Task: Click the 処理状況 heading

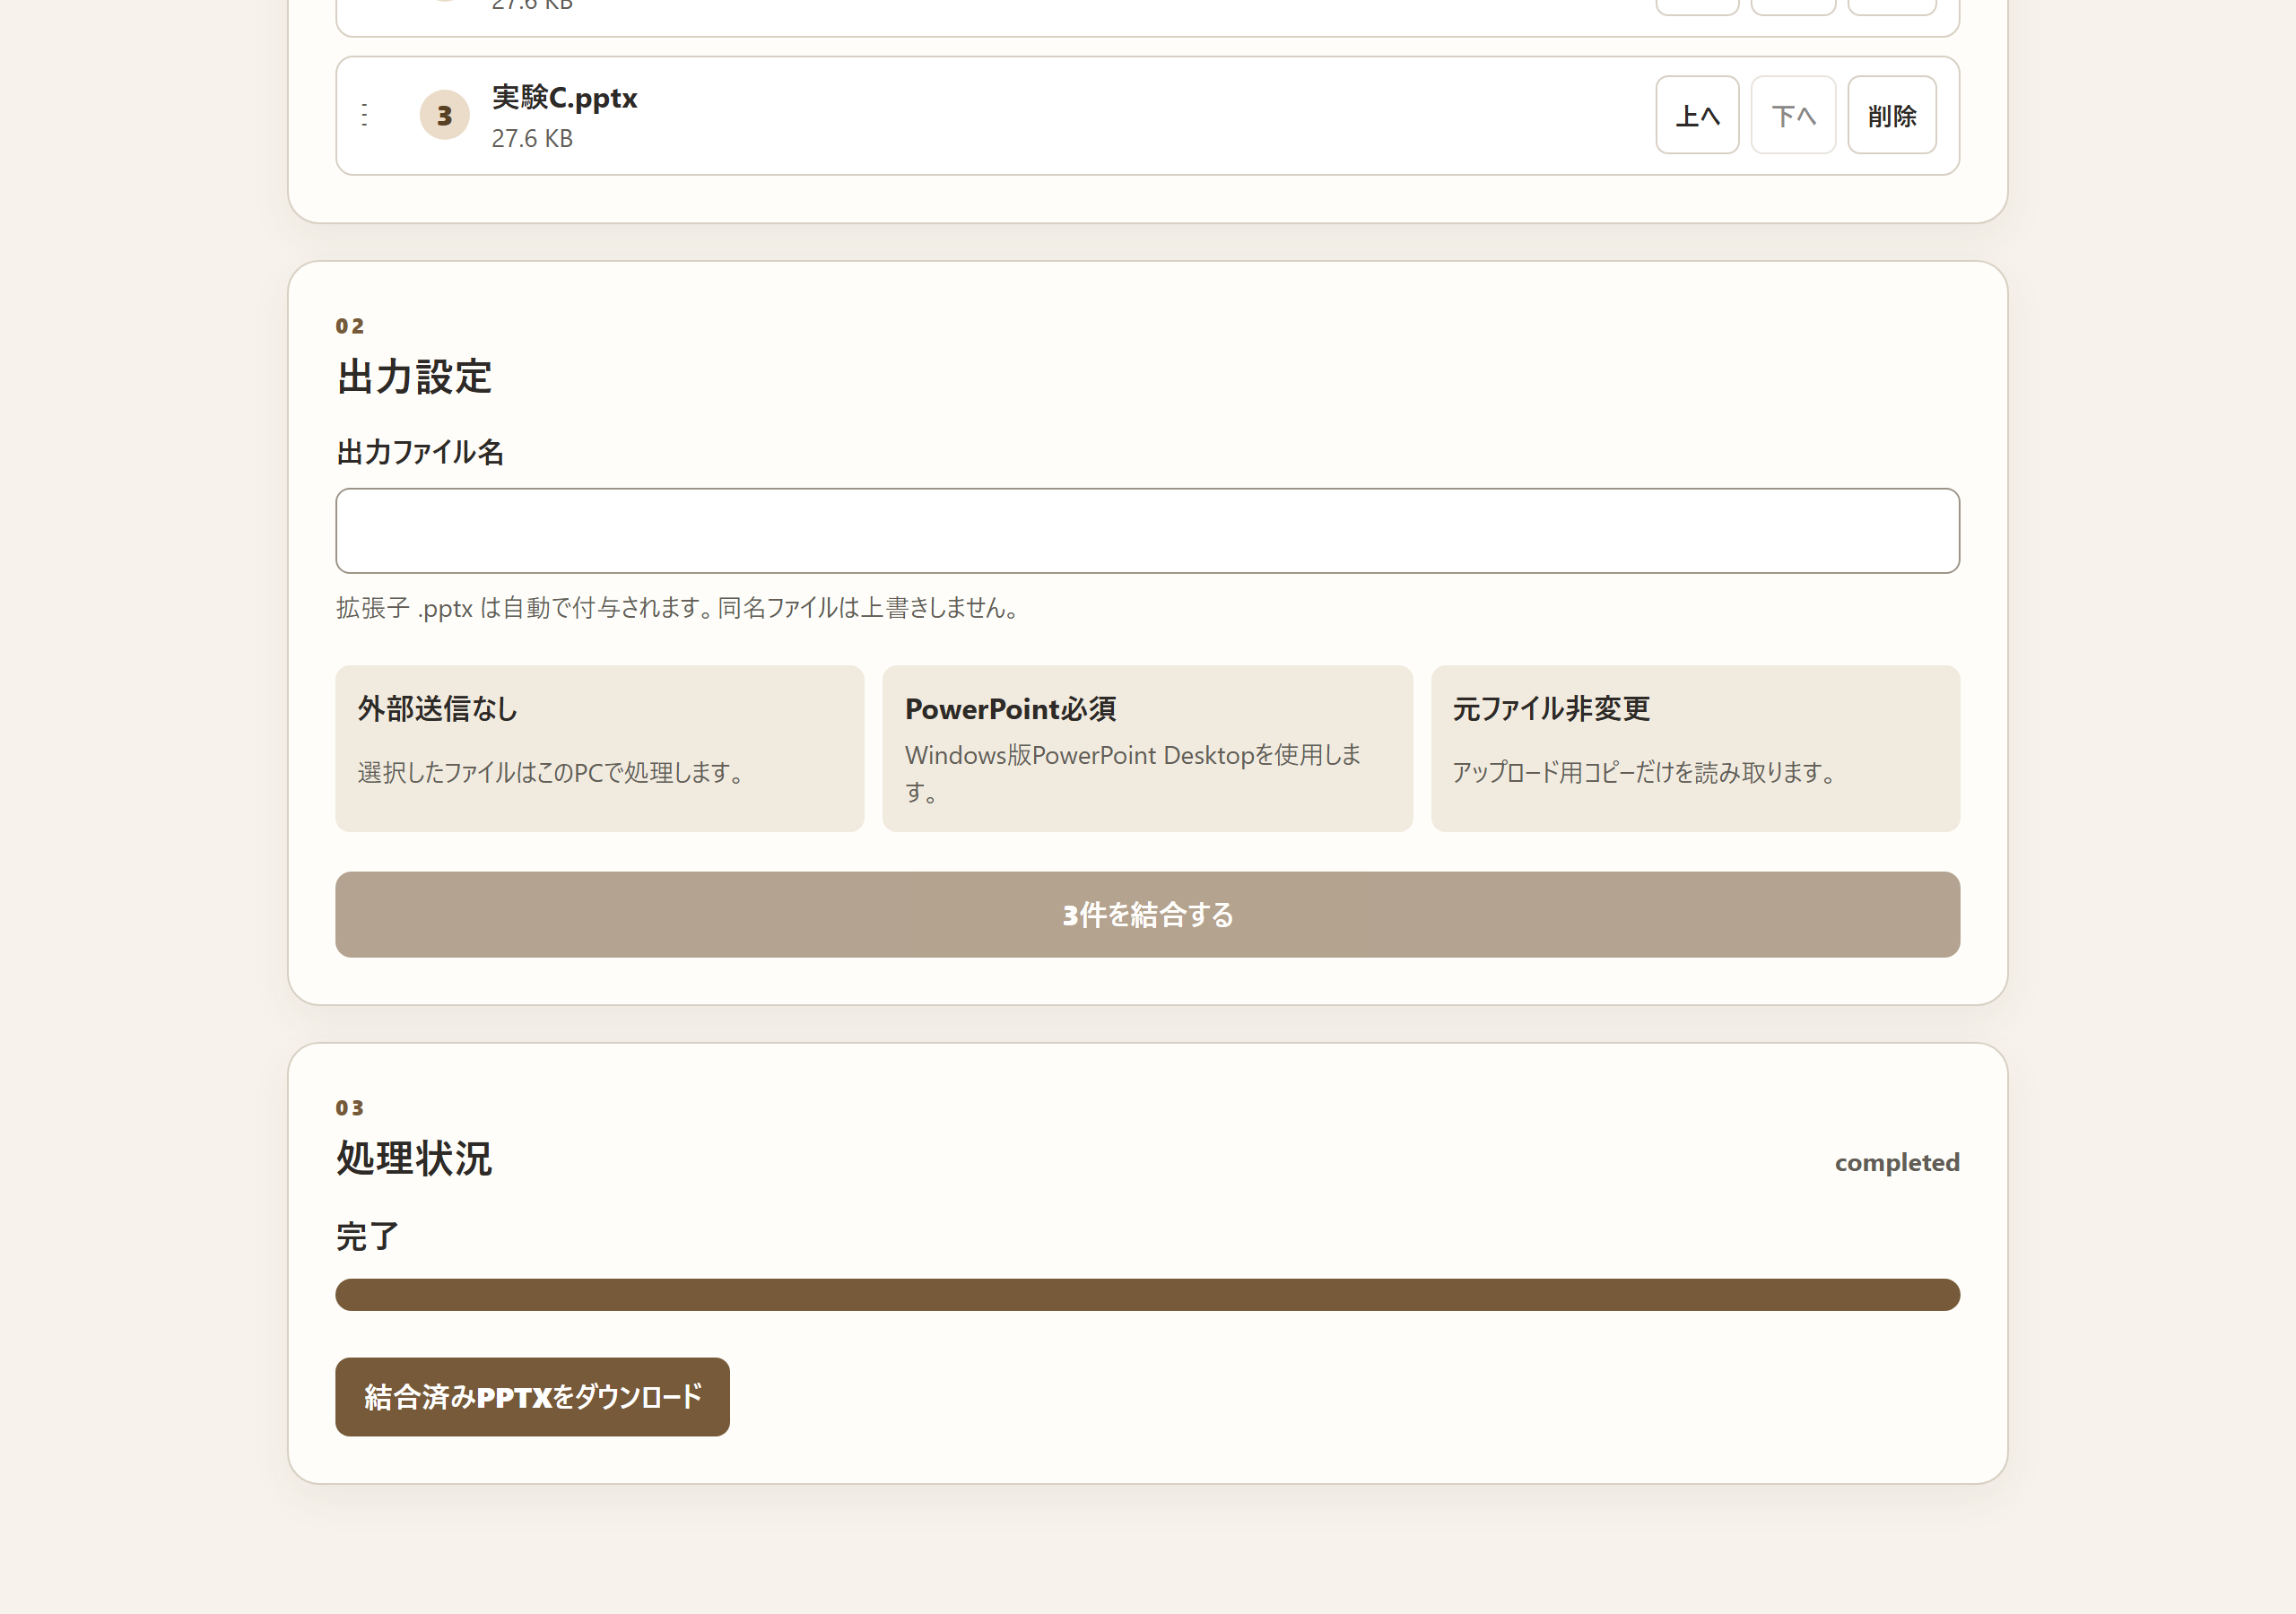Action: point(414,1159)
